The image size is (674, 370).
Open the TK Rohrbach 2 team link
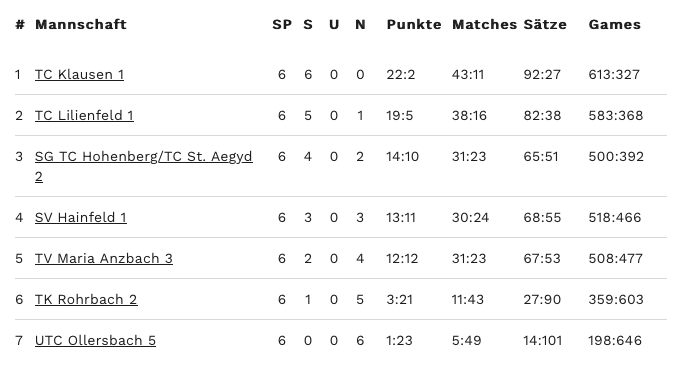click(x=86, y=299)
